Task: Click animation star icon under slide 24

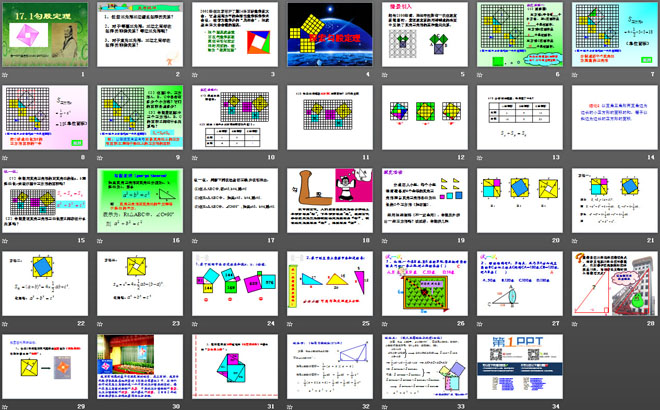Action: pyautogui.click(x=195, y=324)
